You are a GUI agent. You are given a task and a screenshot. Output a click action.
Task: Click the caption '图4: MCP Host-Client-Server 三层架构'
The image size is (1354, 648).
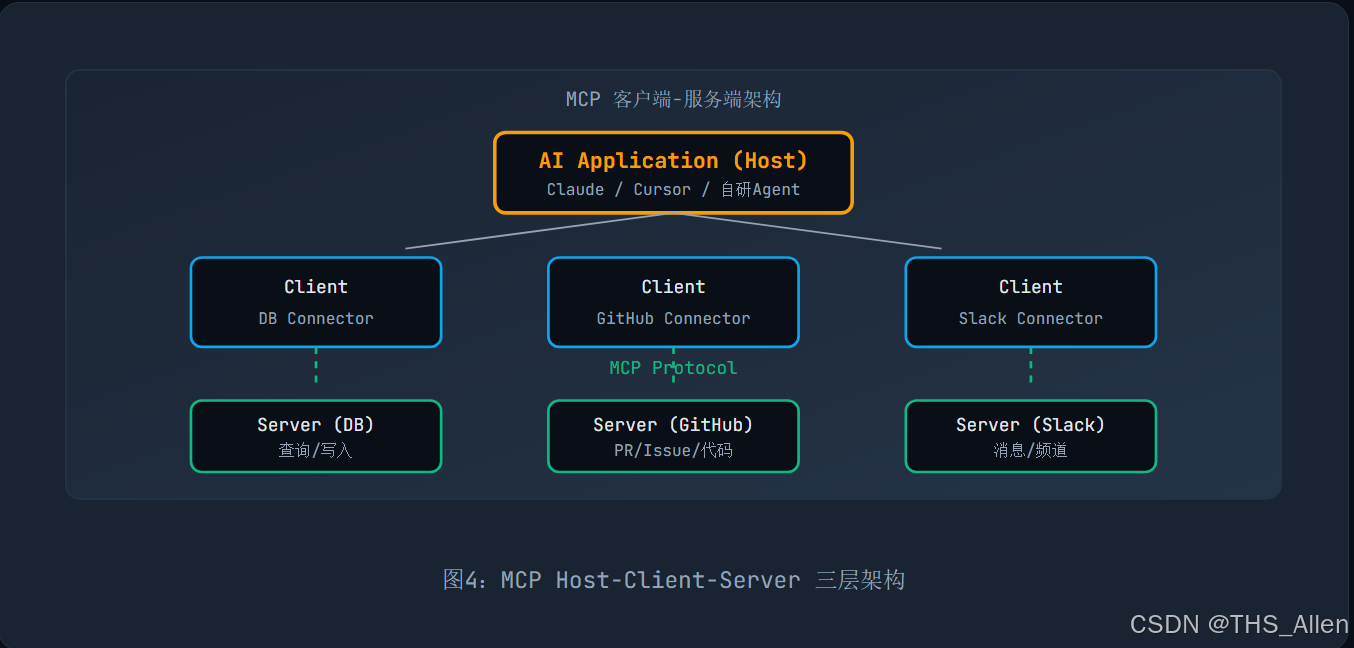[673, 580]
